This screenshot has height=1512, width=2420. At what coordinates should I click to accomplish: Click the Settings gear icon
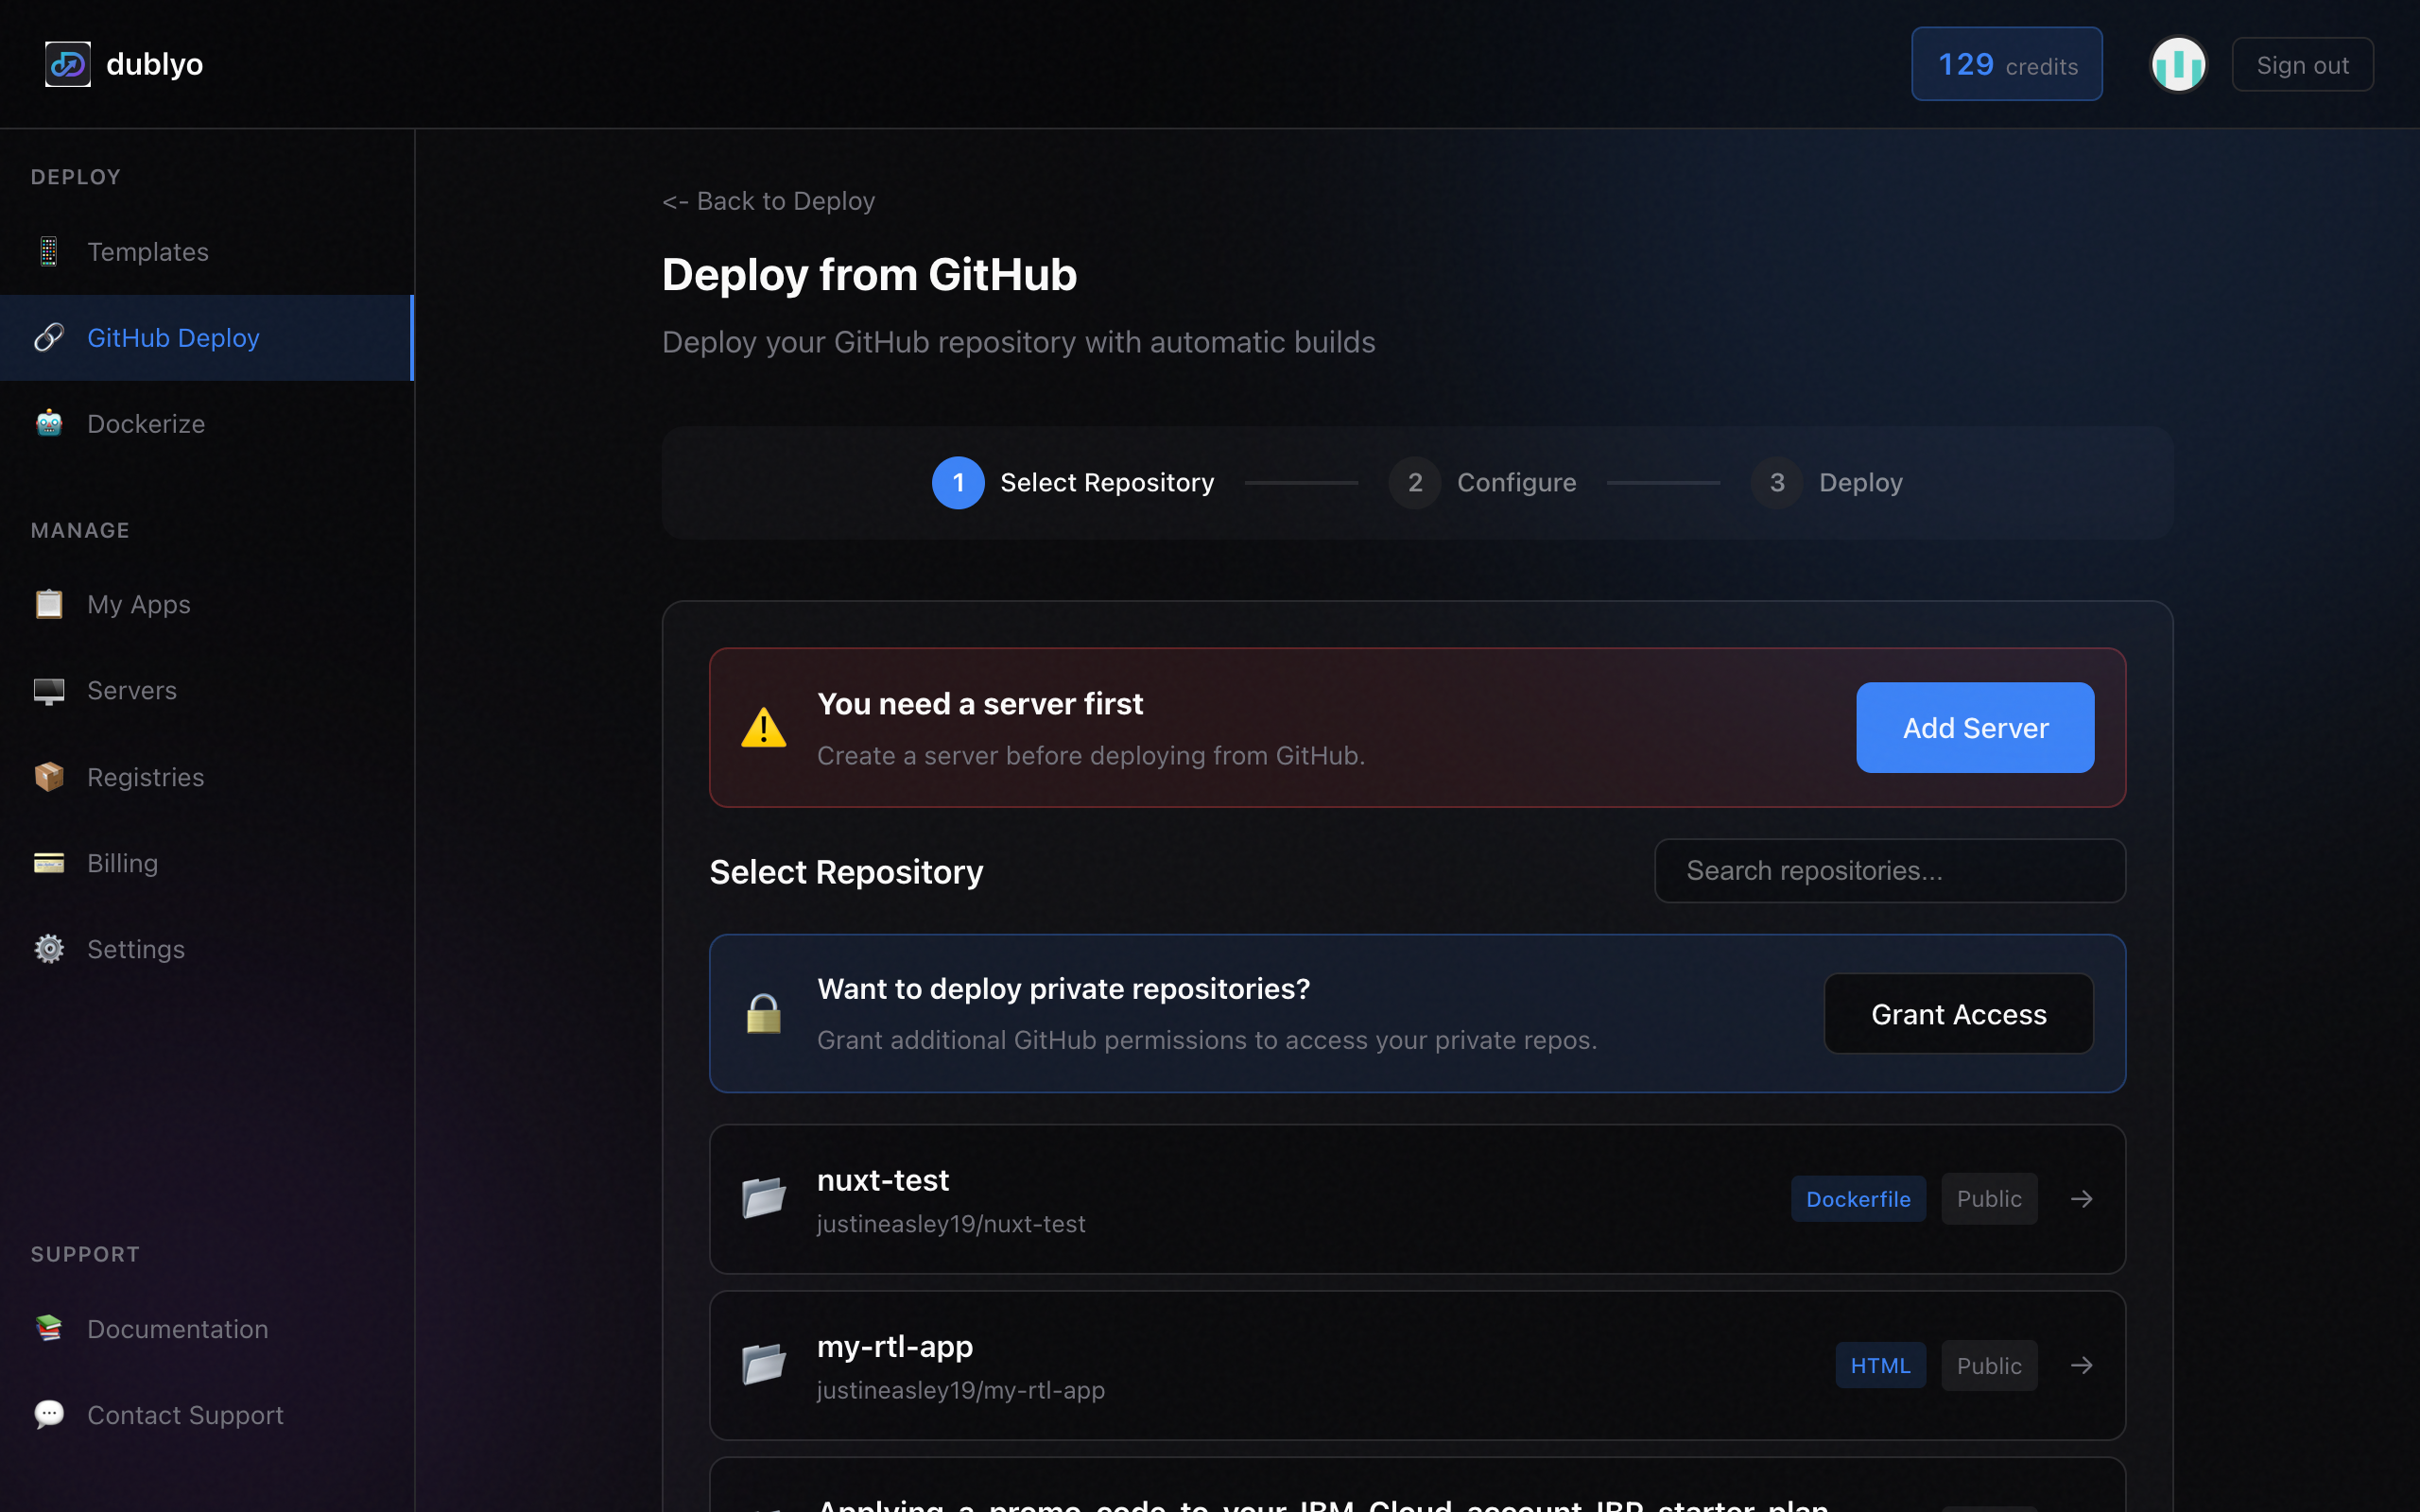click(x=48, y=949)
